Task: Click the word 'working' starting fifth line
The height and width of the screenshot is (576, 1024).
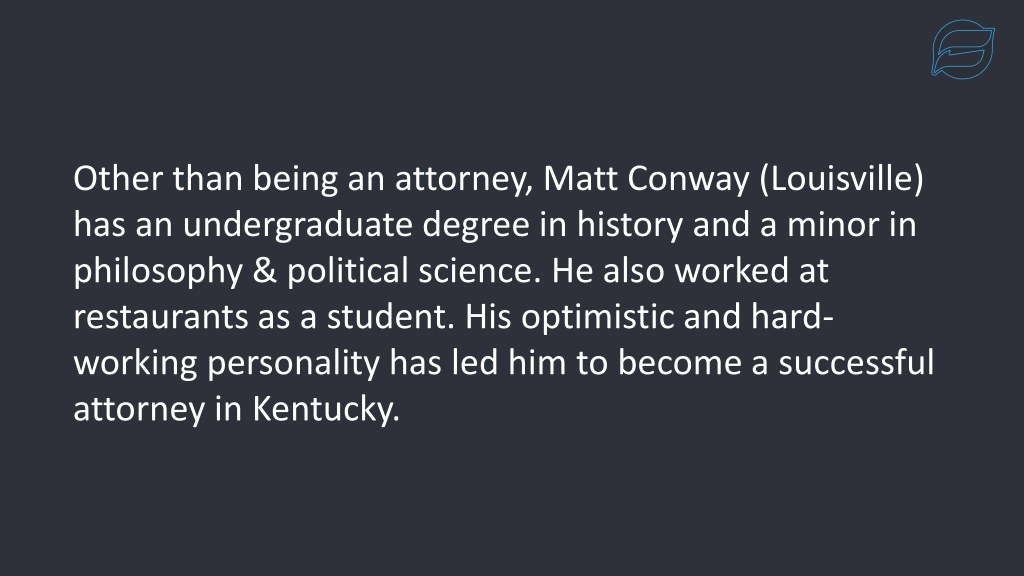Action: point(135,364)
